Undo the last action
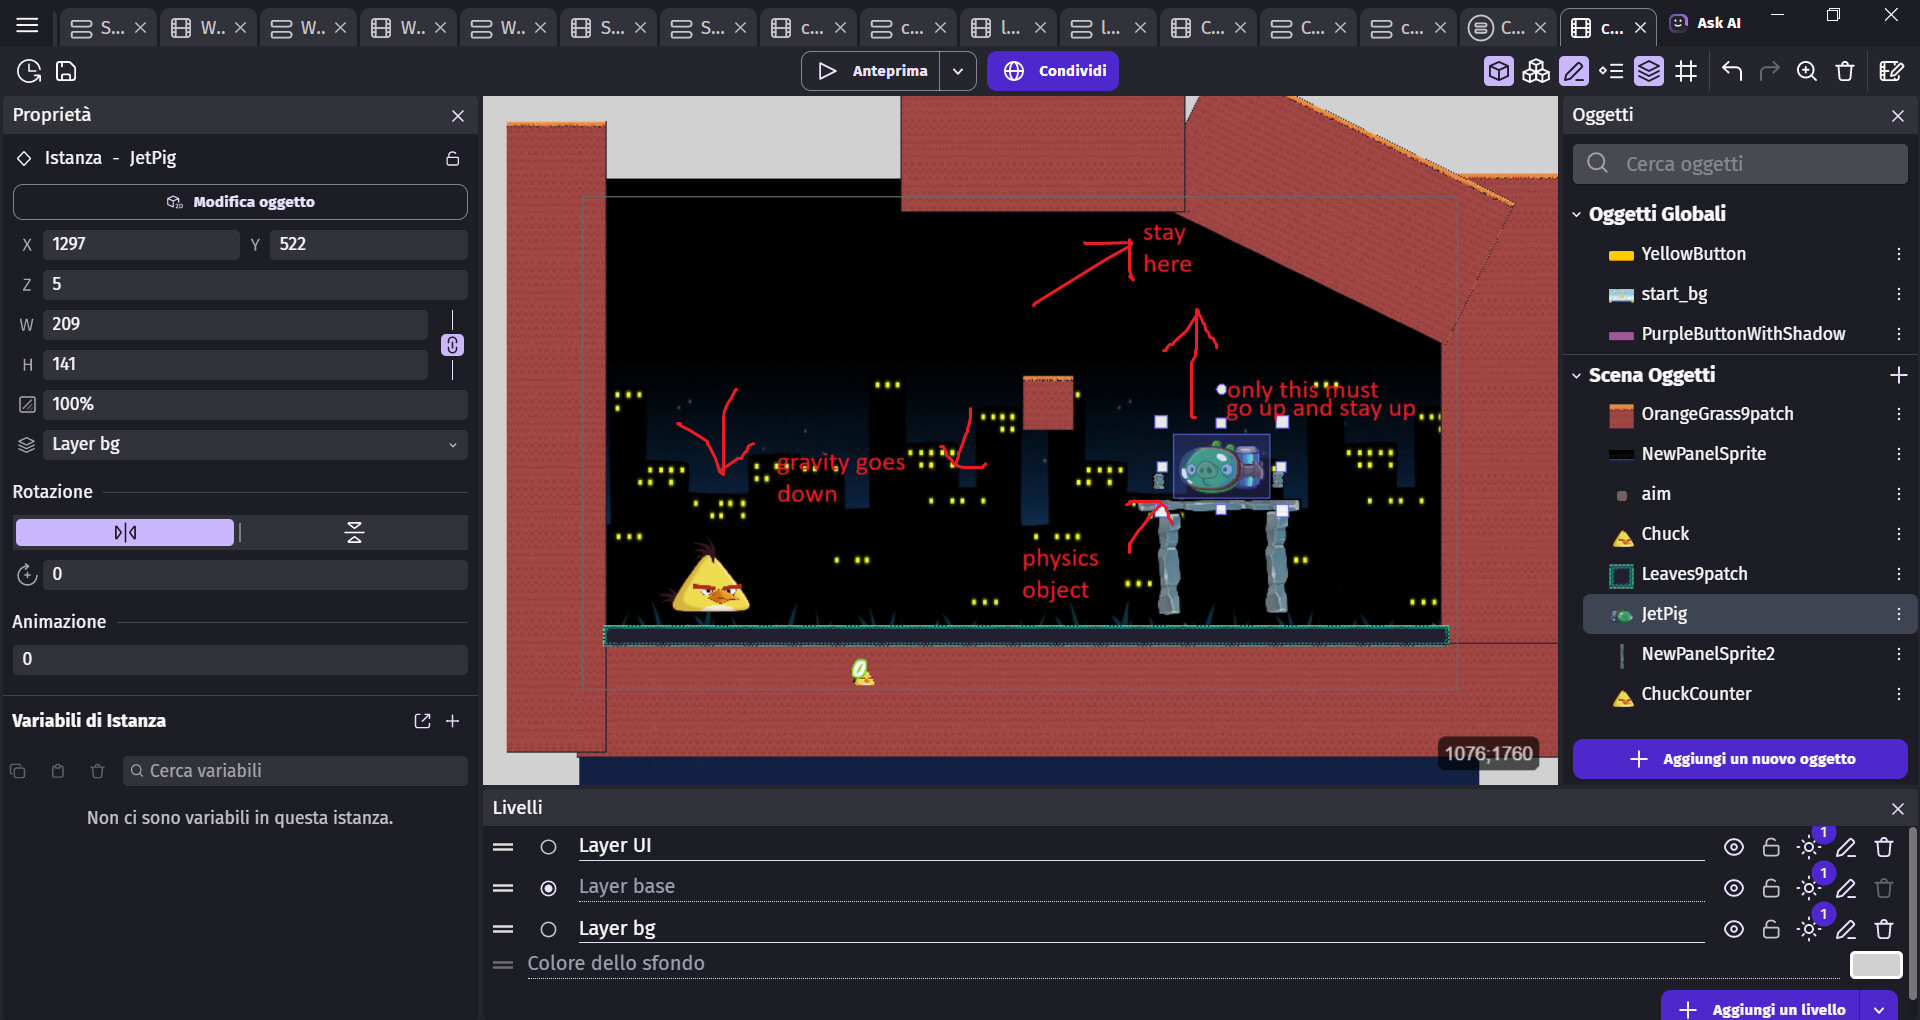The width and height of the screenshot is (1920, 1020). (x=1732, y=71)
